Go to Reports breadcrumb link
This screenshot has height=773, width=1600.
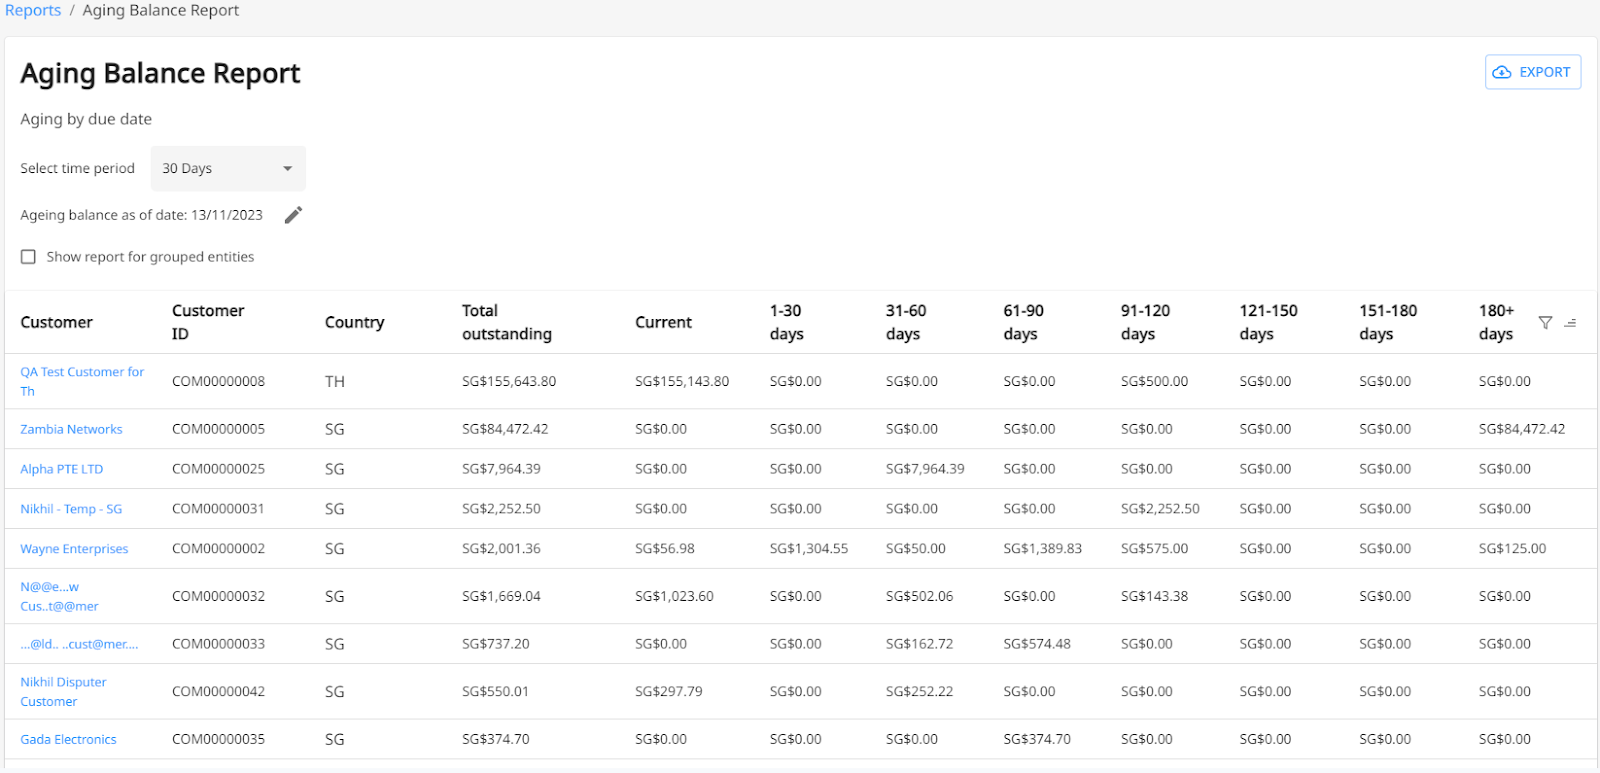(33, 10)
